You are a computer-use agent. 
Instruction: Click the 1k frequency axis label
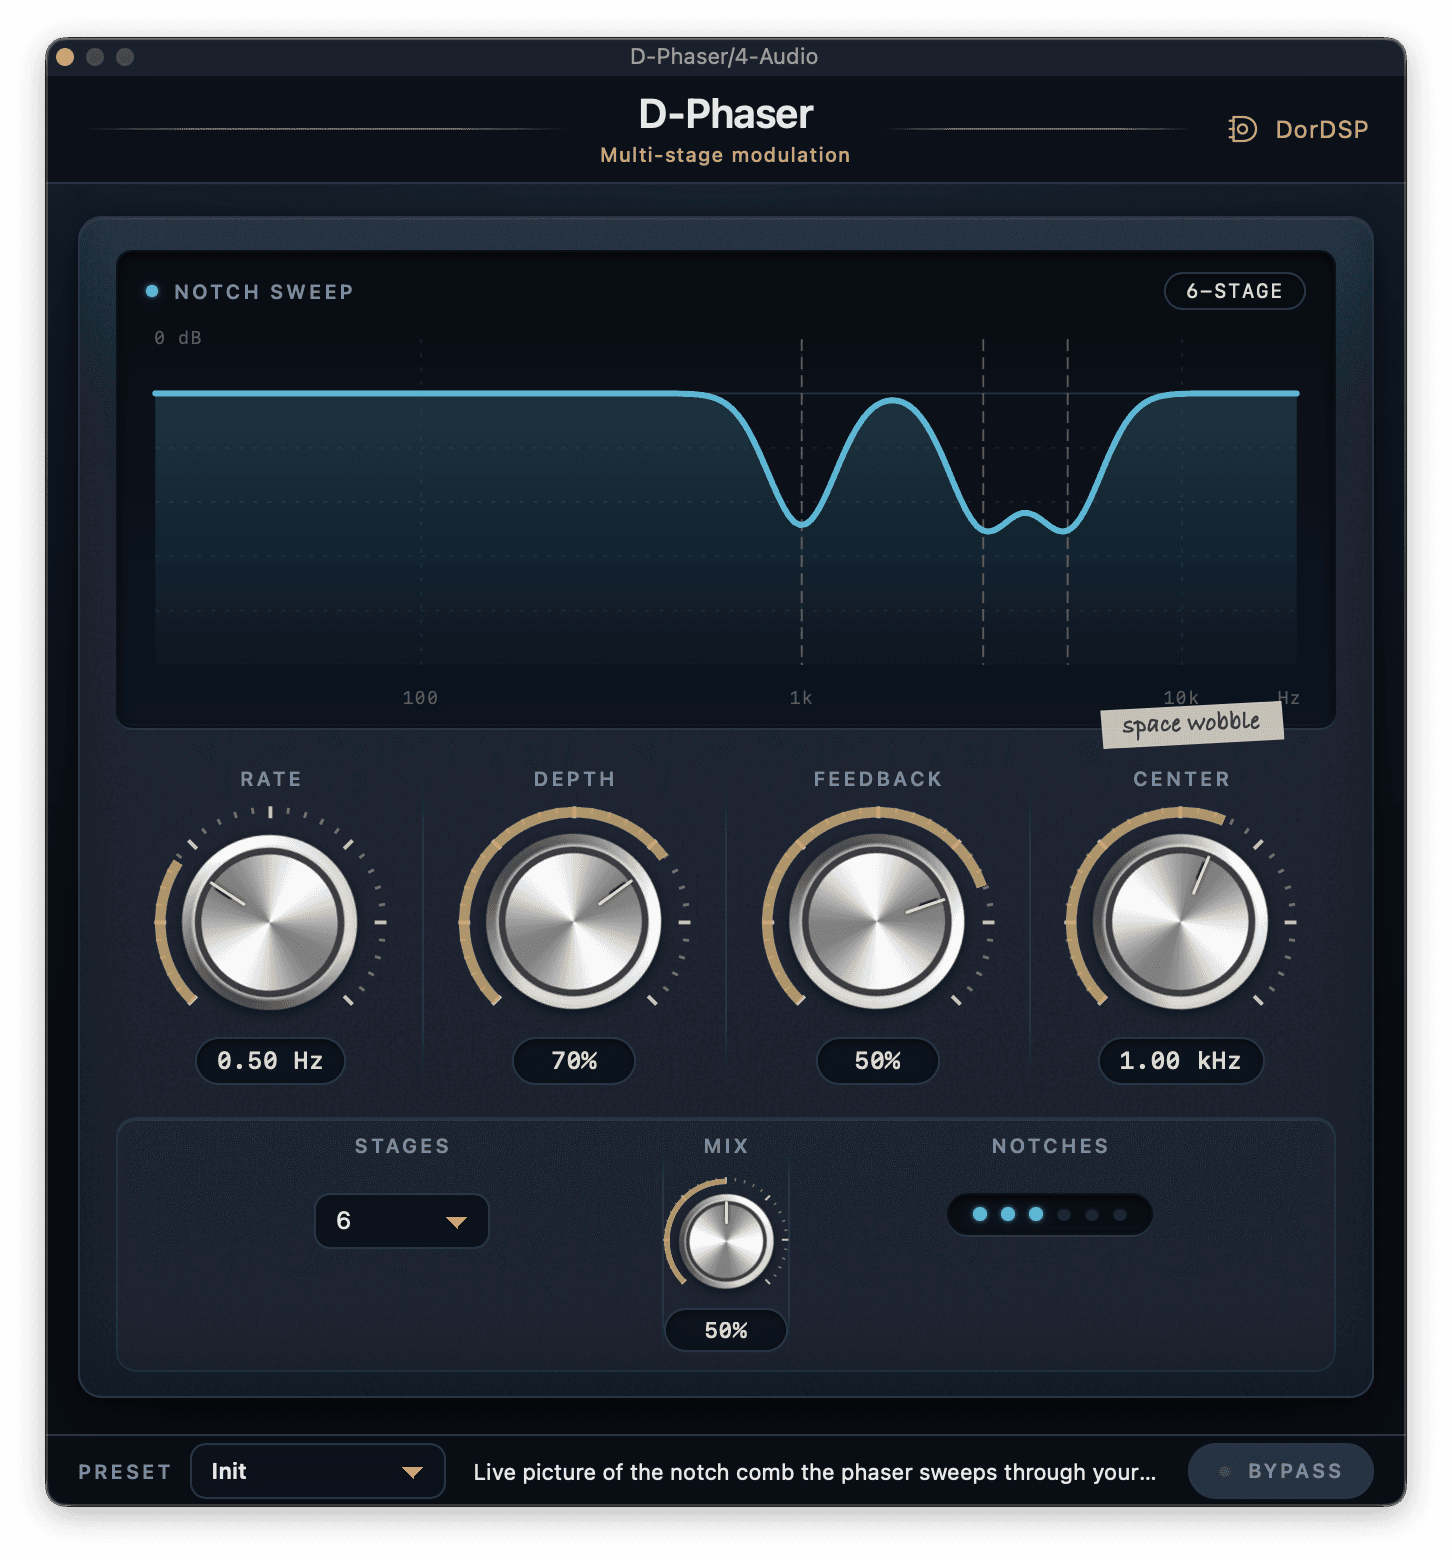801,698
